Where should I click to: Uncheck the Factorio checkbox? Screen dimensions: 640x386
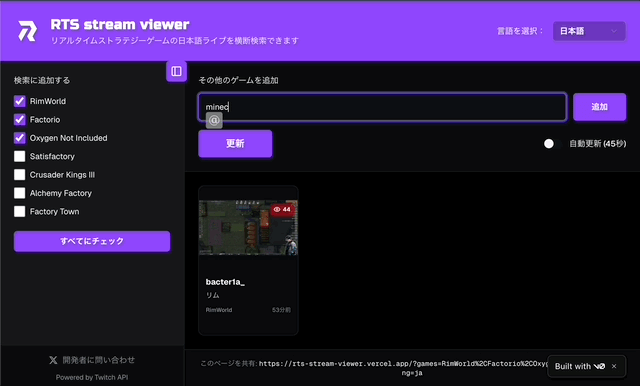tap(20, 120)
